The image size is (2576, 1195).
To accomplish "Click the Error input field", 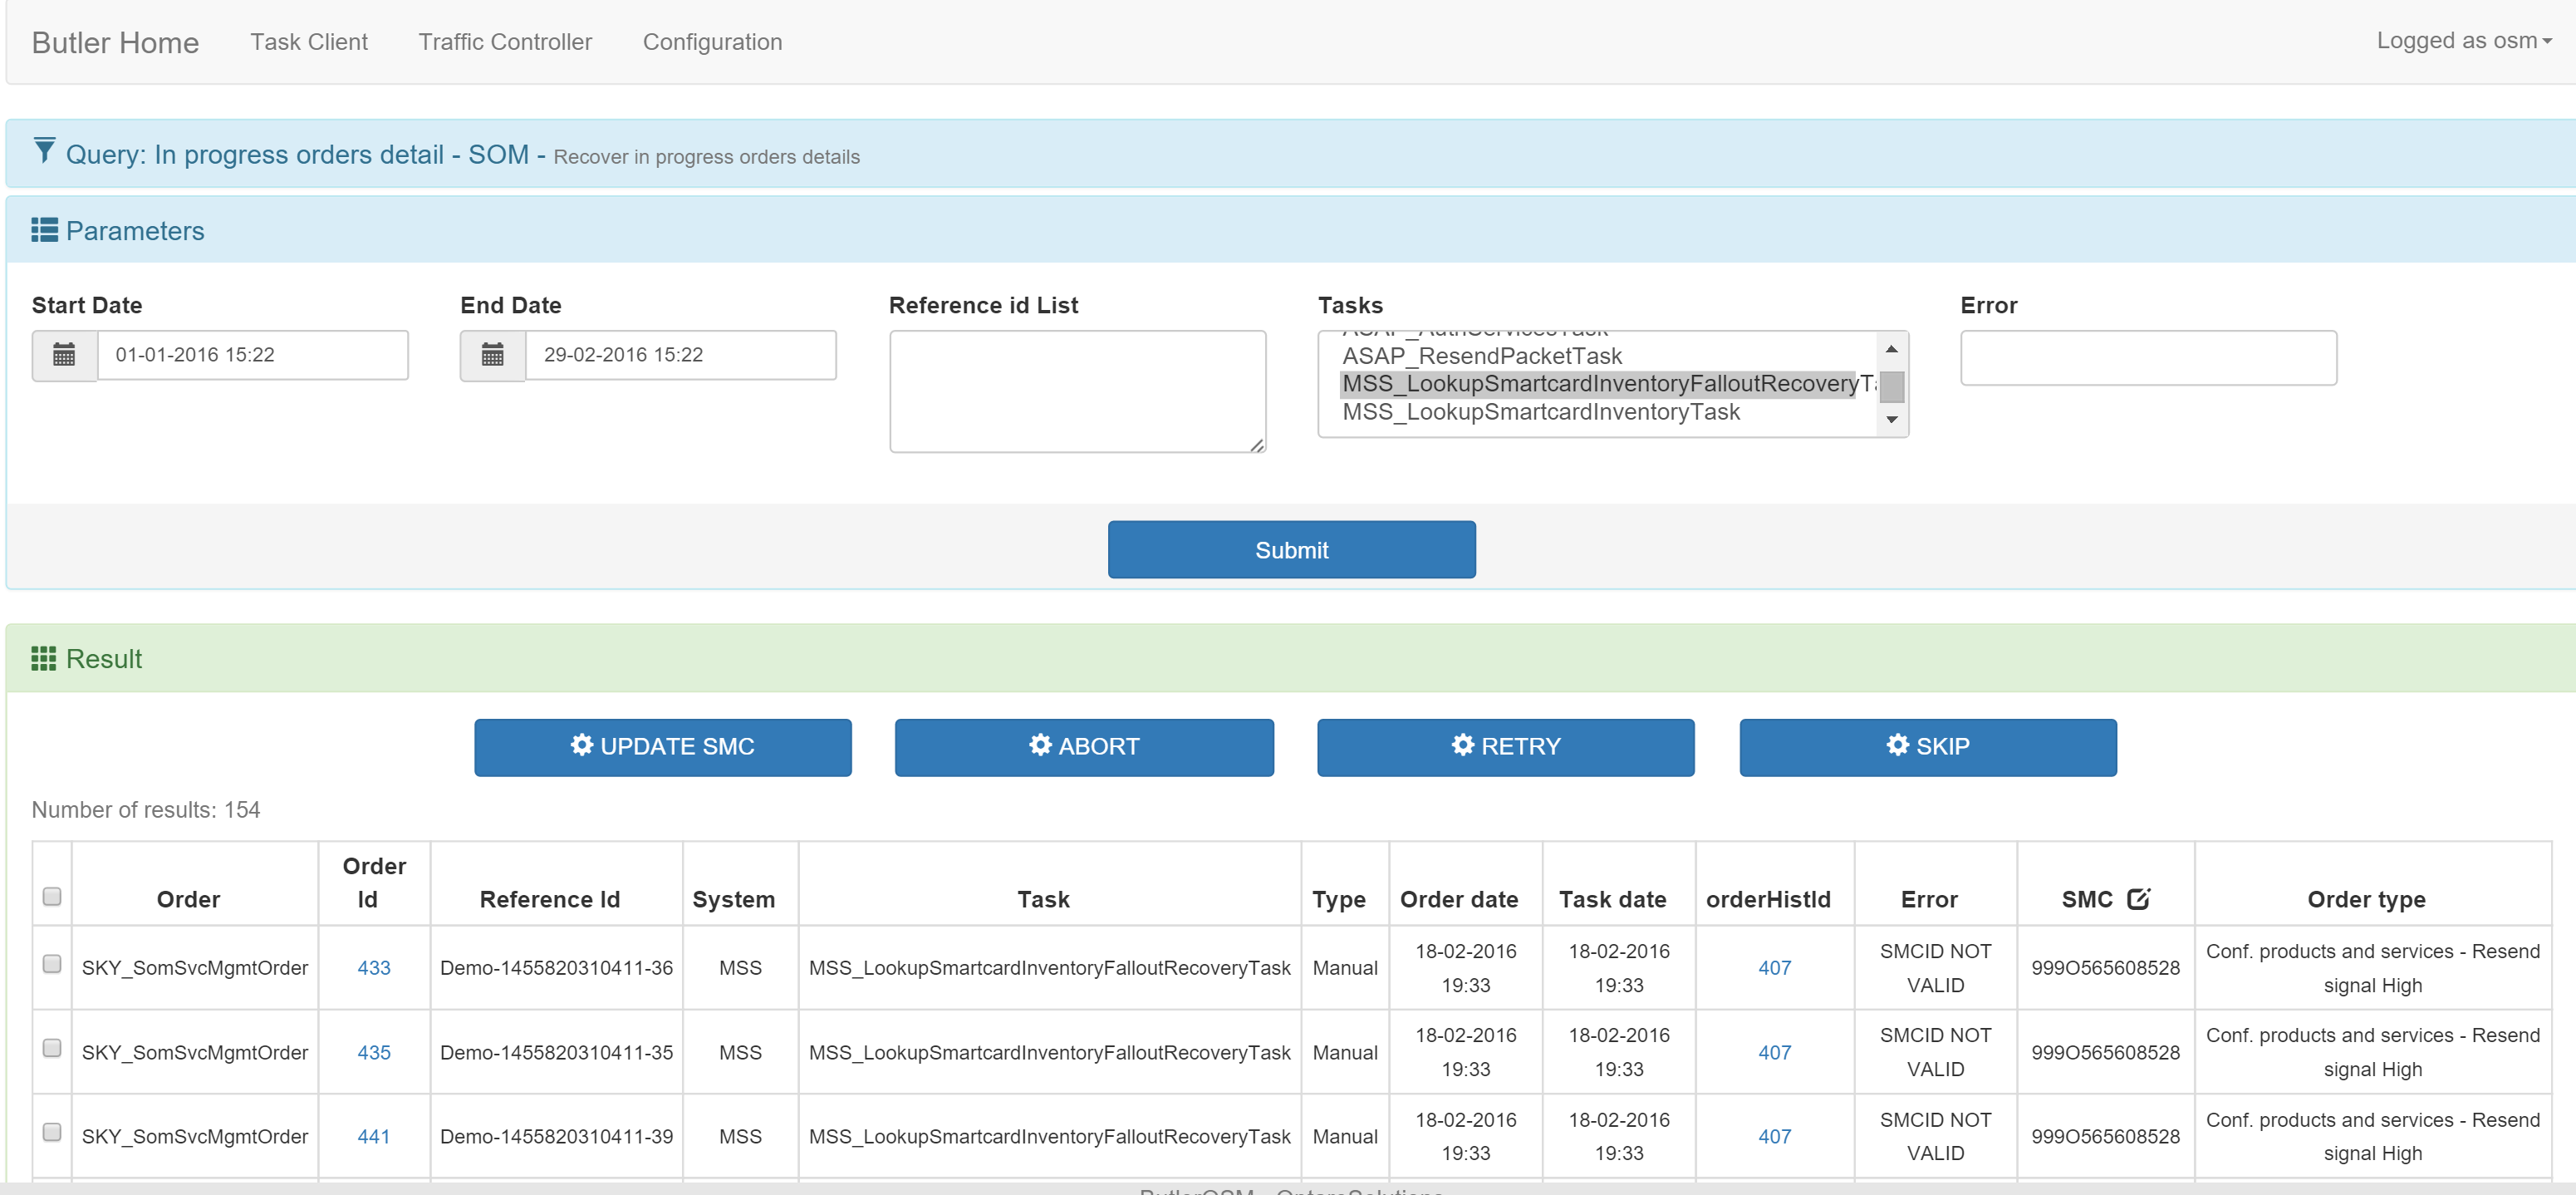I will click(2148, 357).
